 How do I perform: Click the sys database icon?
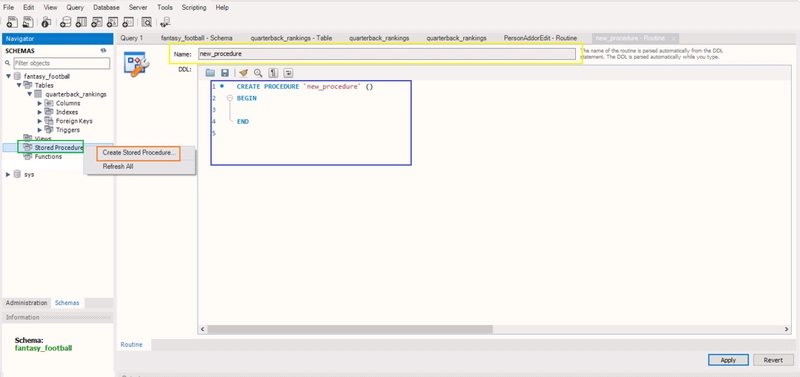(18, 174)
